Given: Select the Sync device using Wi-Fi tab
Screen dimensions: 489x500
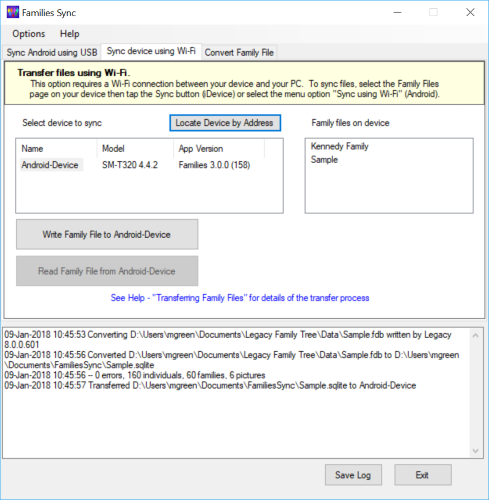Looking at the screenshot, I should coord(151,51).
